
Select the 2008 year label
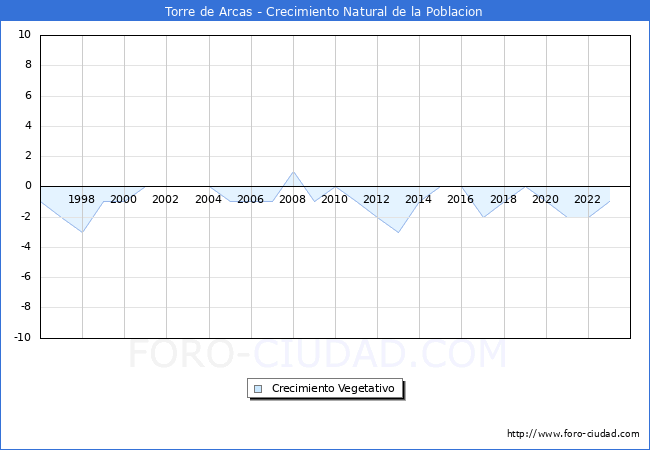[293, 199]
